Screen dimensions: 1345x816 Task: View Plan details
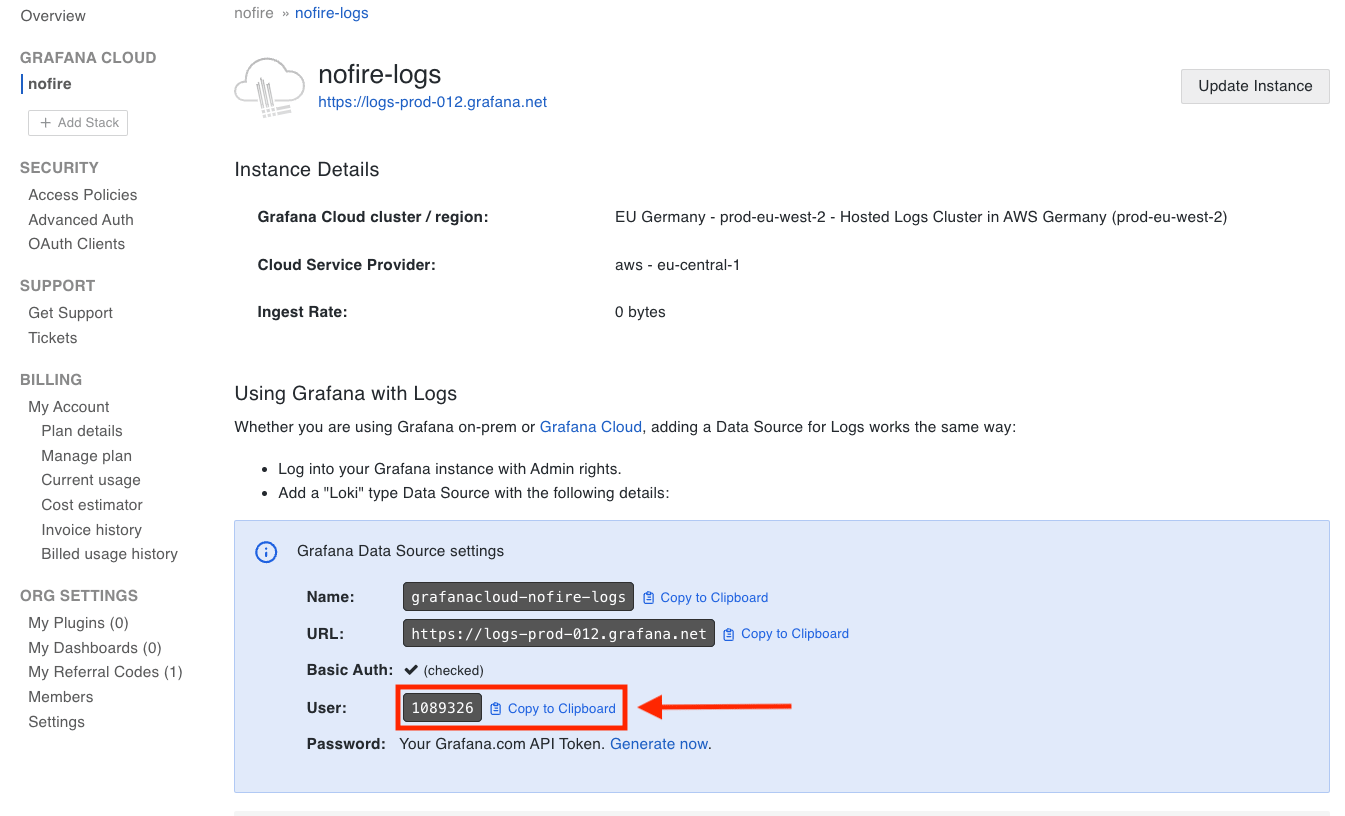pyautogui.click(x=82, y=431)
